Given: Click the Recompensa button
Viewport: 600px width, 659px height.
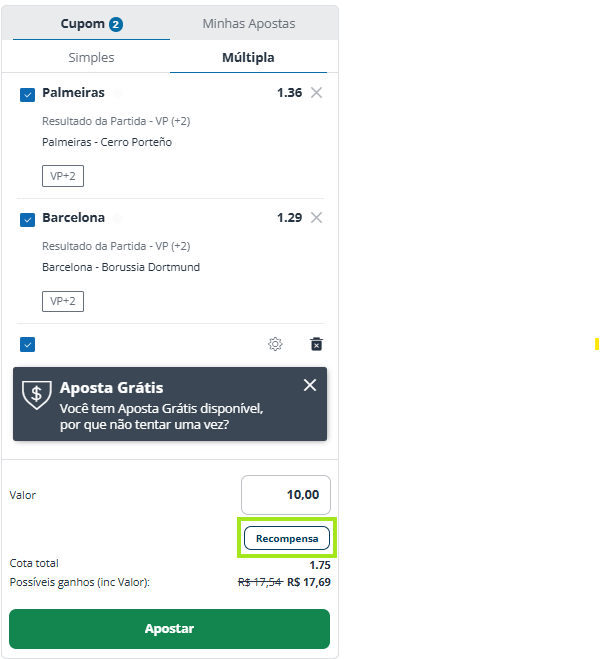Looking at the screenshot, I should 287,538.
